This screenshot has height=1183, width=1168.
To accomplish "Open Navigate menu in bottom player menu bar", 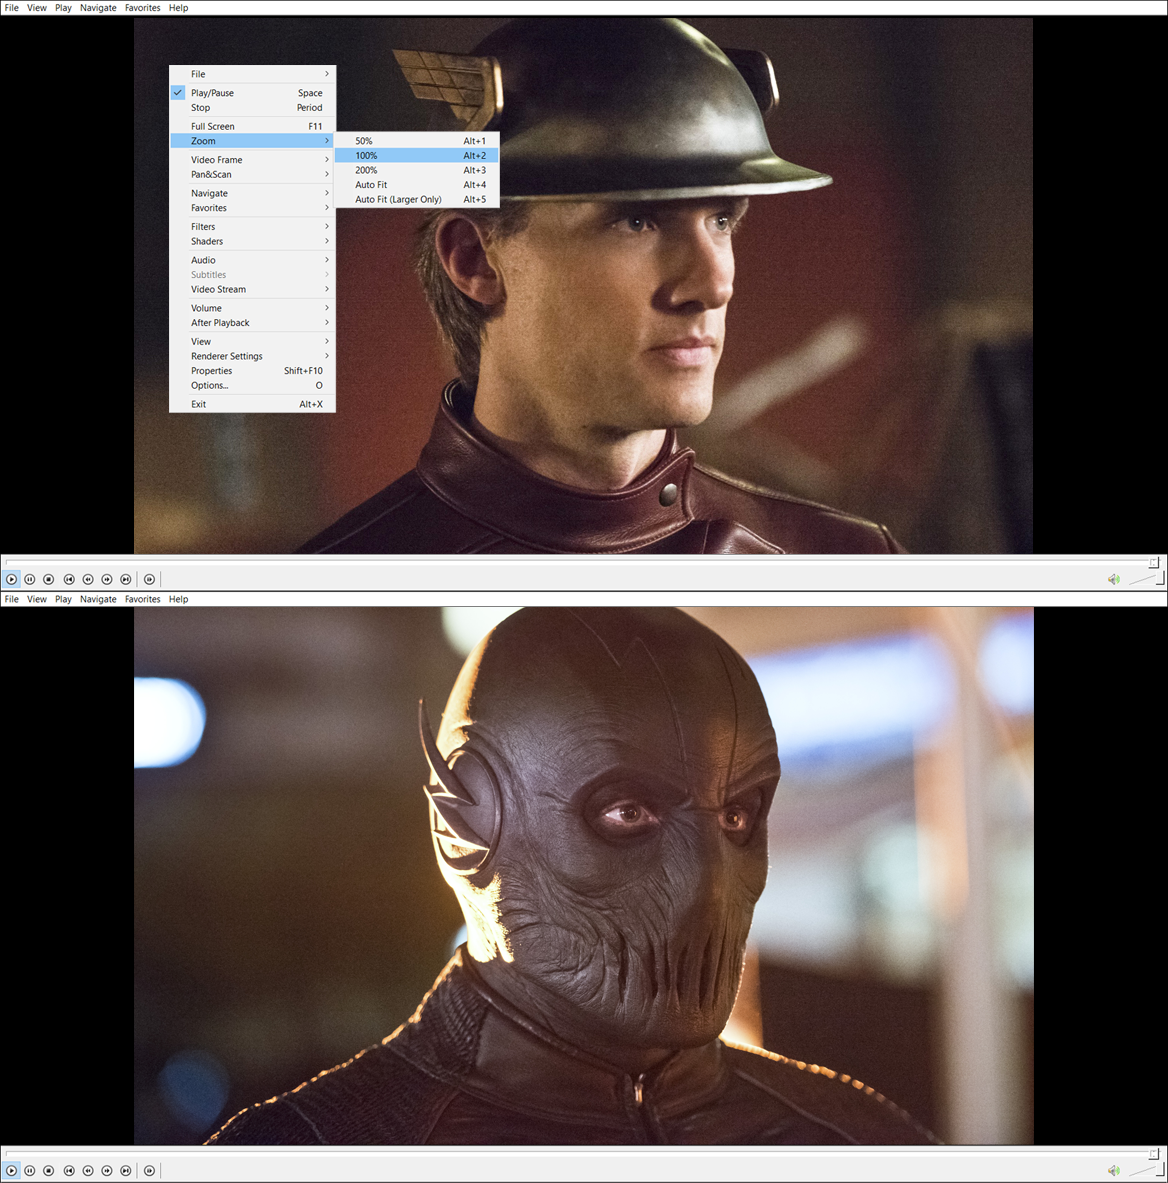I will coord(98,599).
